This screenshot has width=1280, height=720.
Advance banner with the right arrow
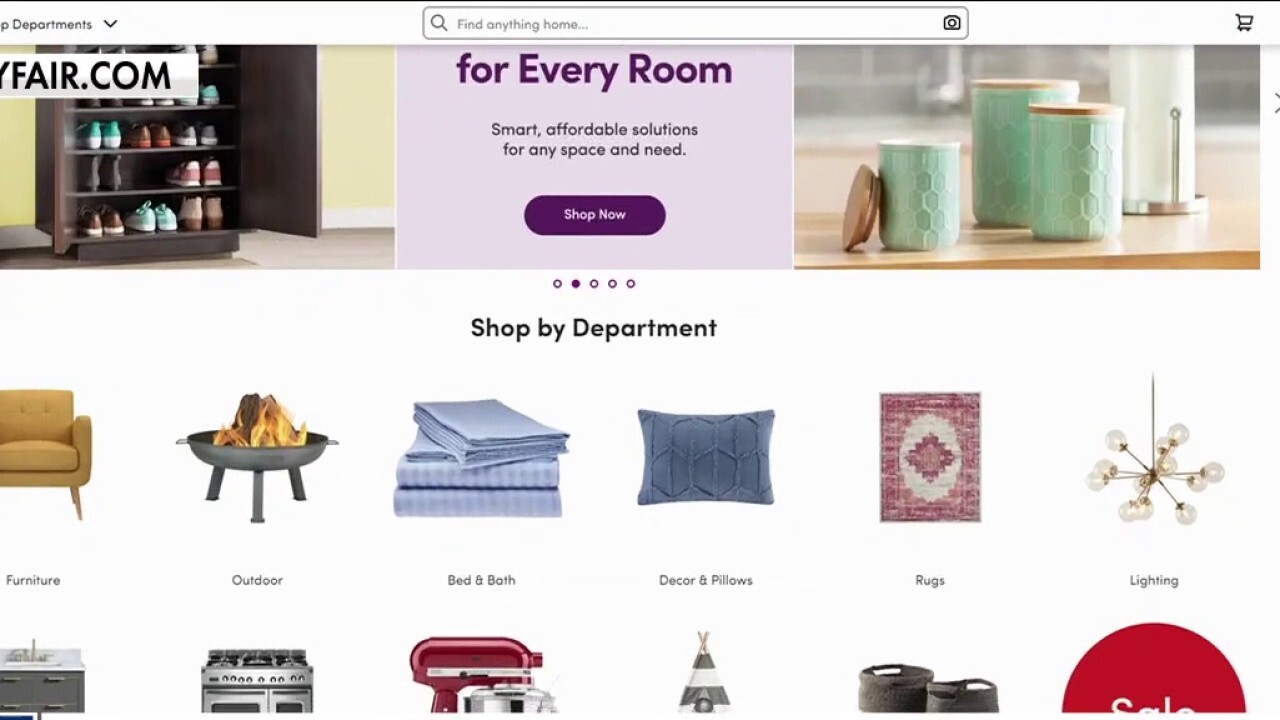(x=1275, y=103)
